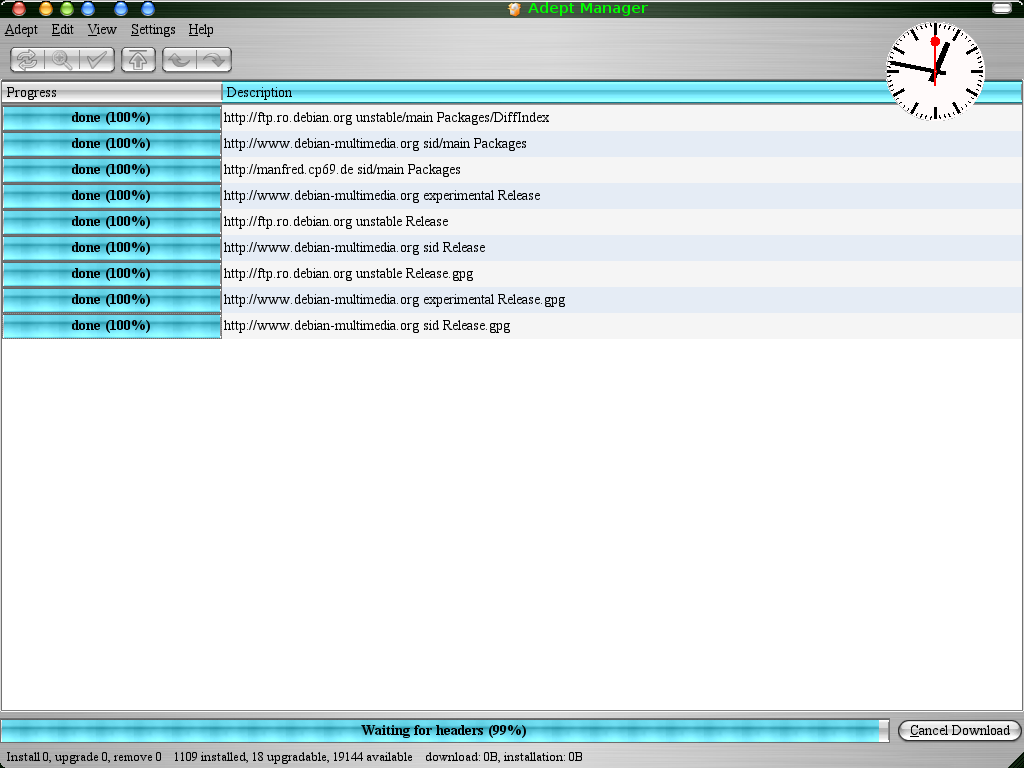
Task: Open the Help menu
Action: click(x=201, y=29)
